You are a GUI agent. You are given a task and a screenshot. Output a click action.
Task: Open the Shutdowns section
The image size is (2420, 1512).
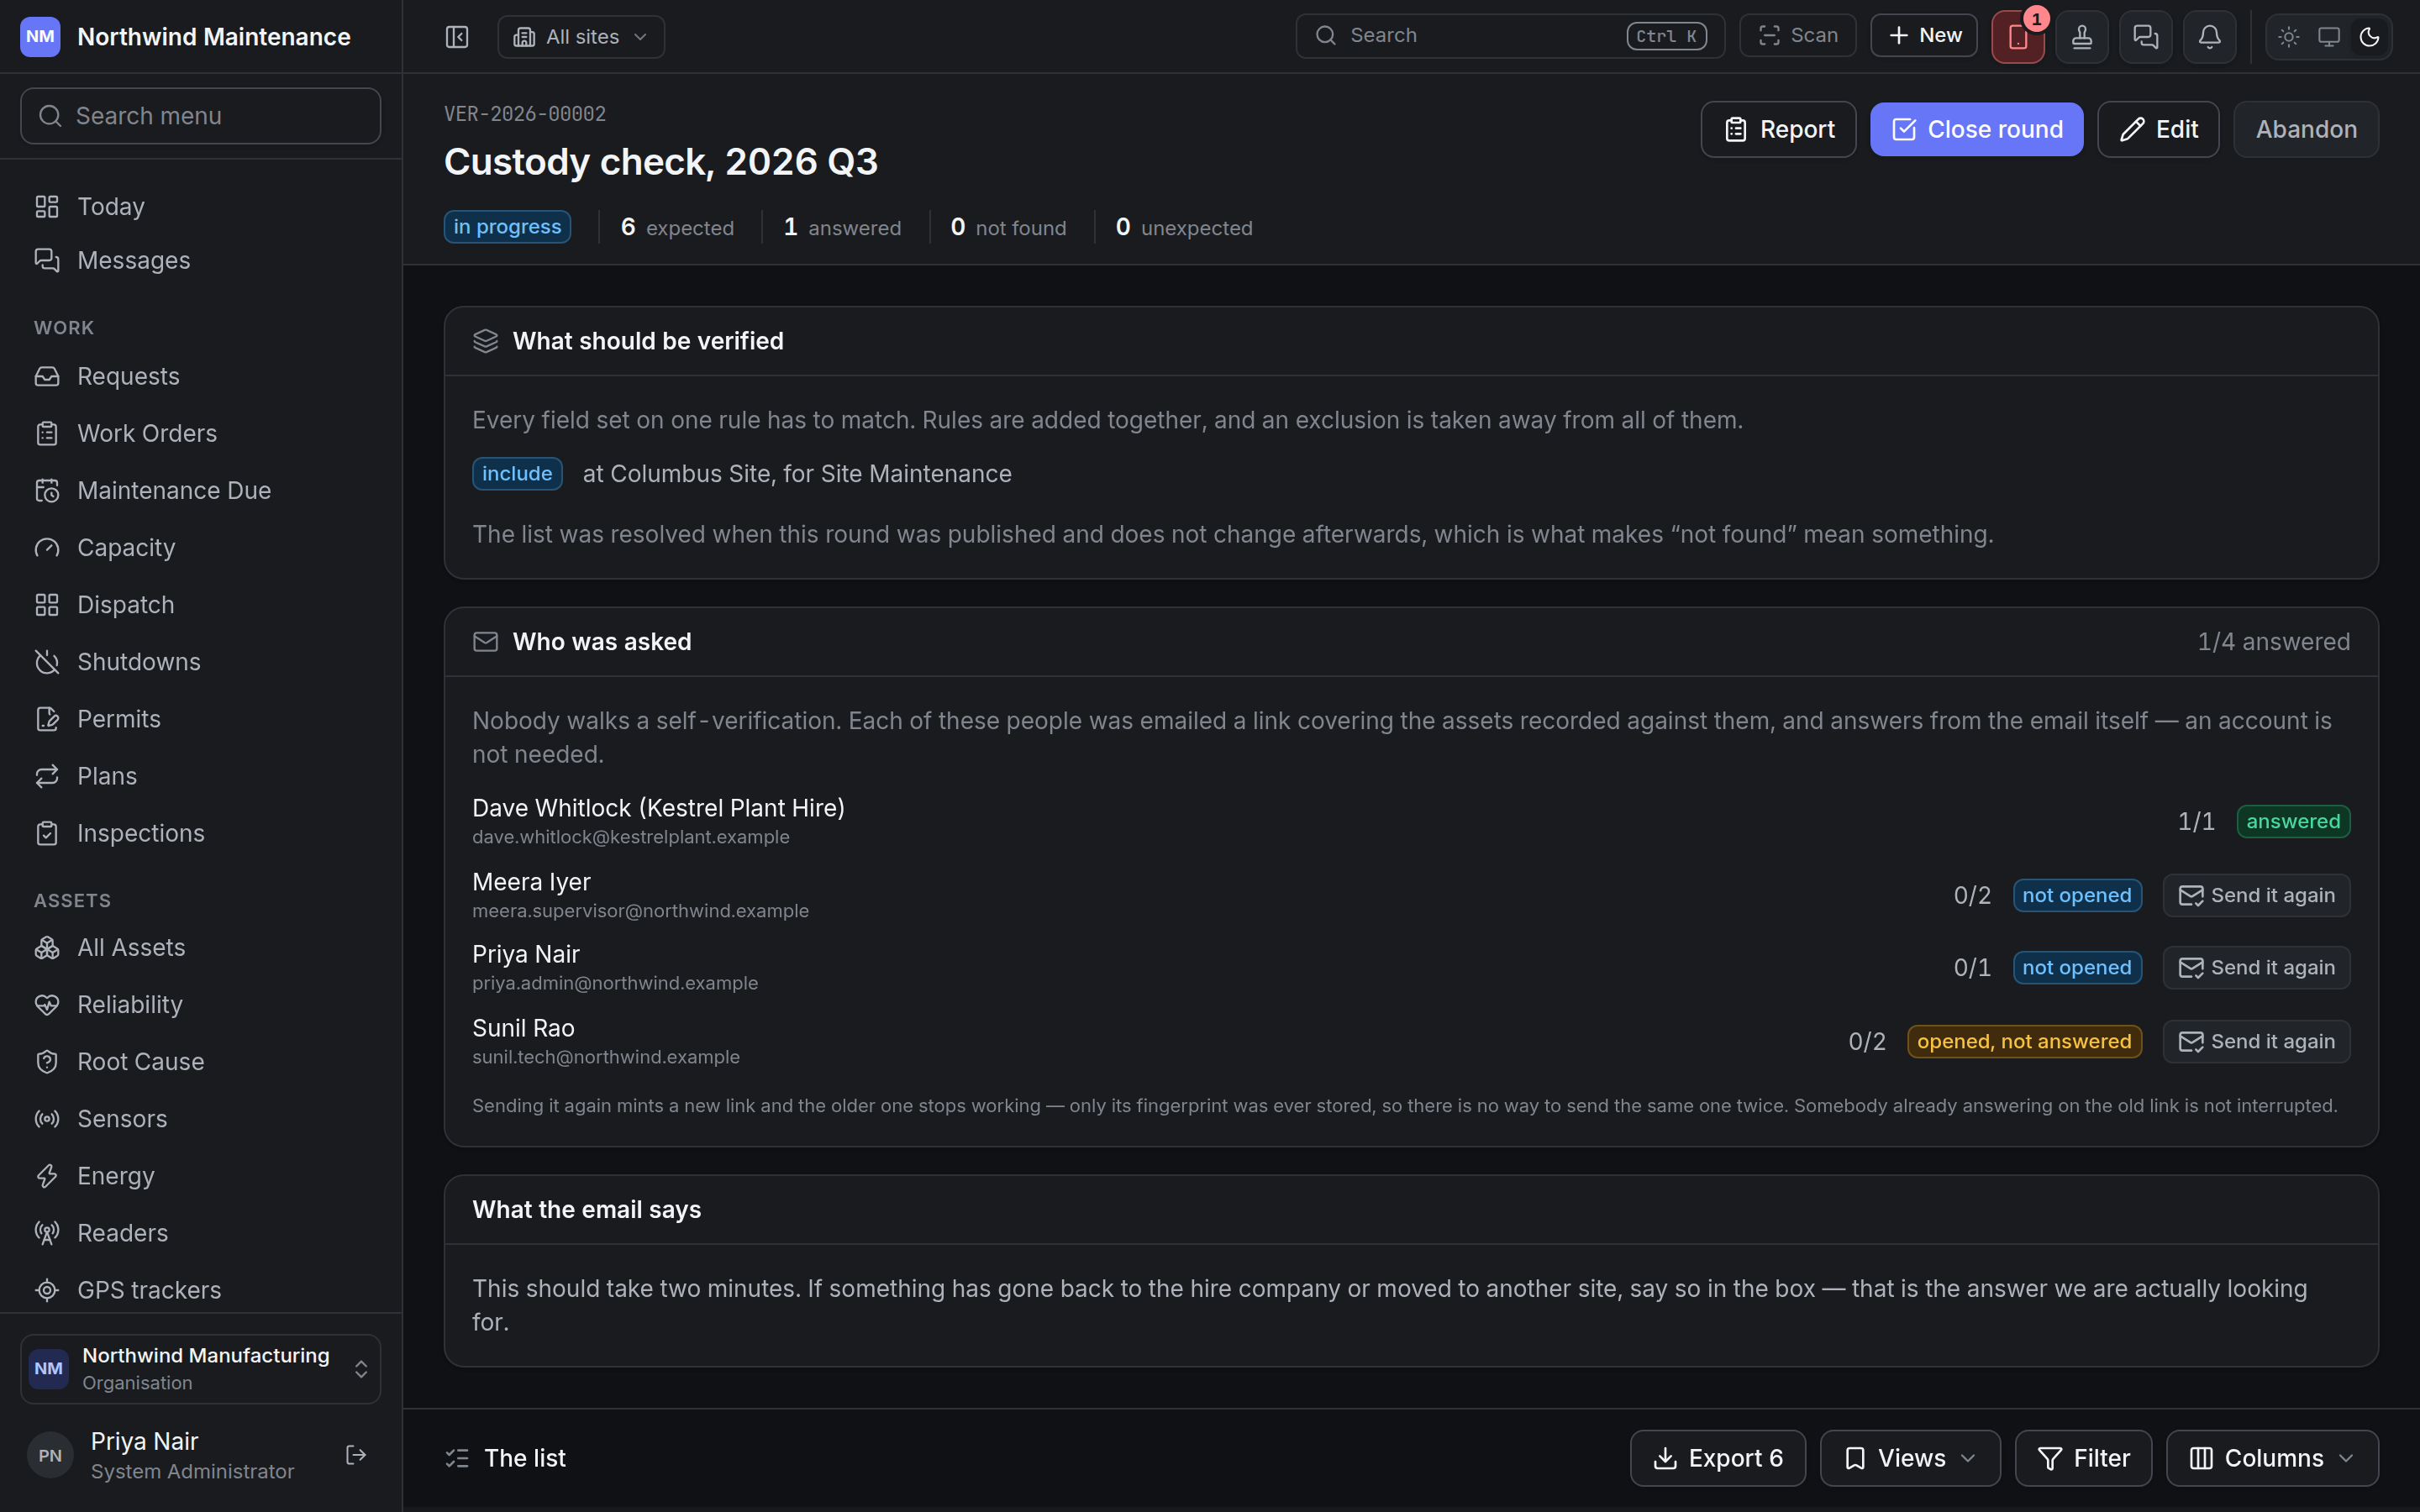click(x=201, y=662)
